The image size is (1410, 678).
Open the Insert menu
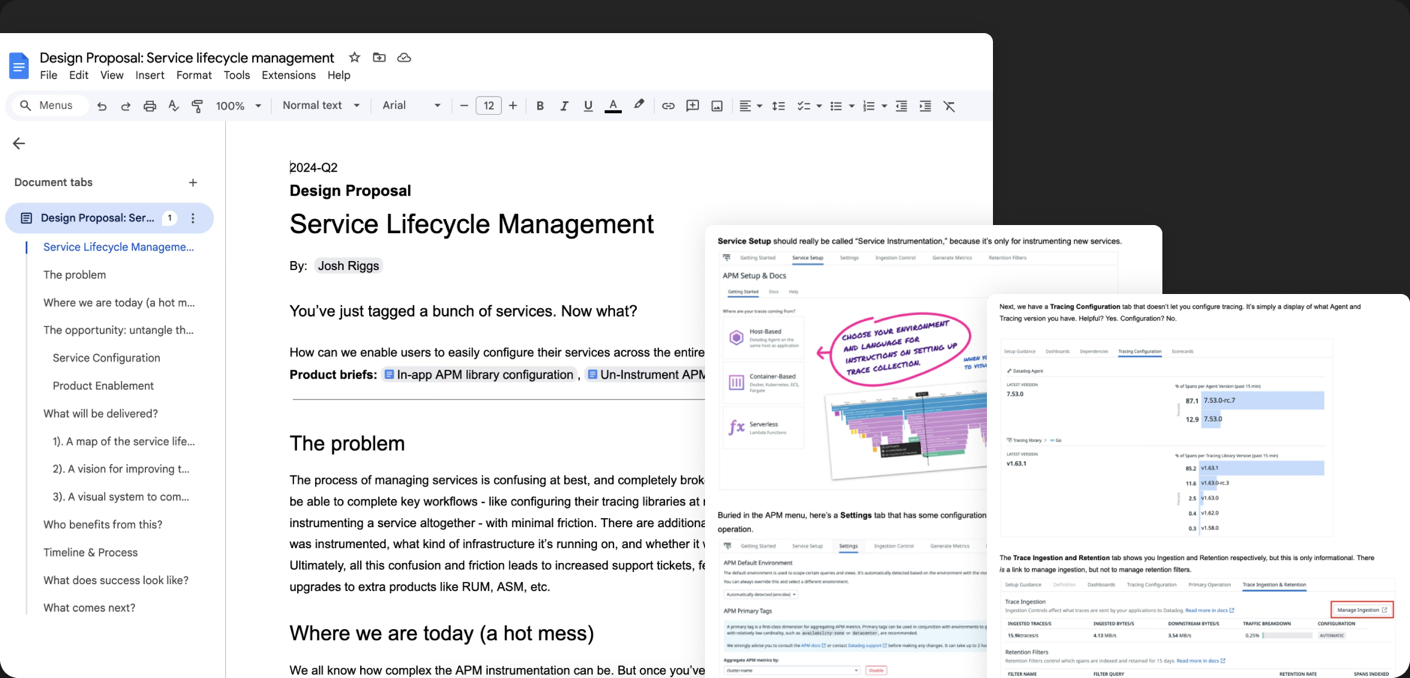click(x=150, y=75)
